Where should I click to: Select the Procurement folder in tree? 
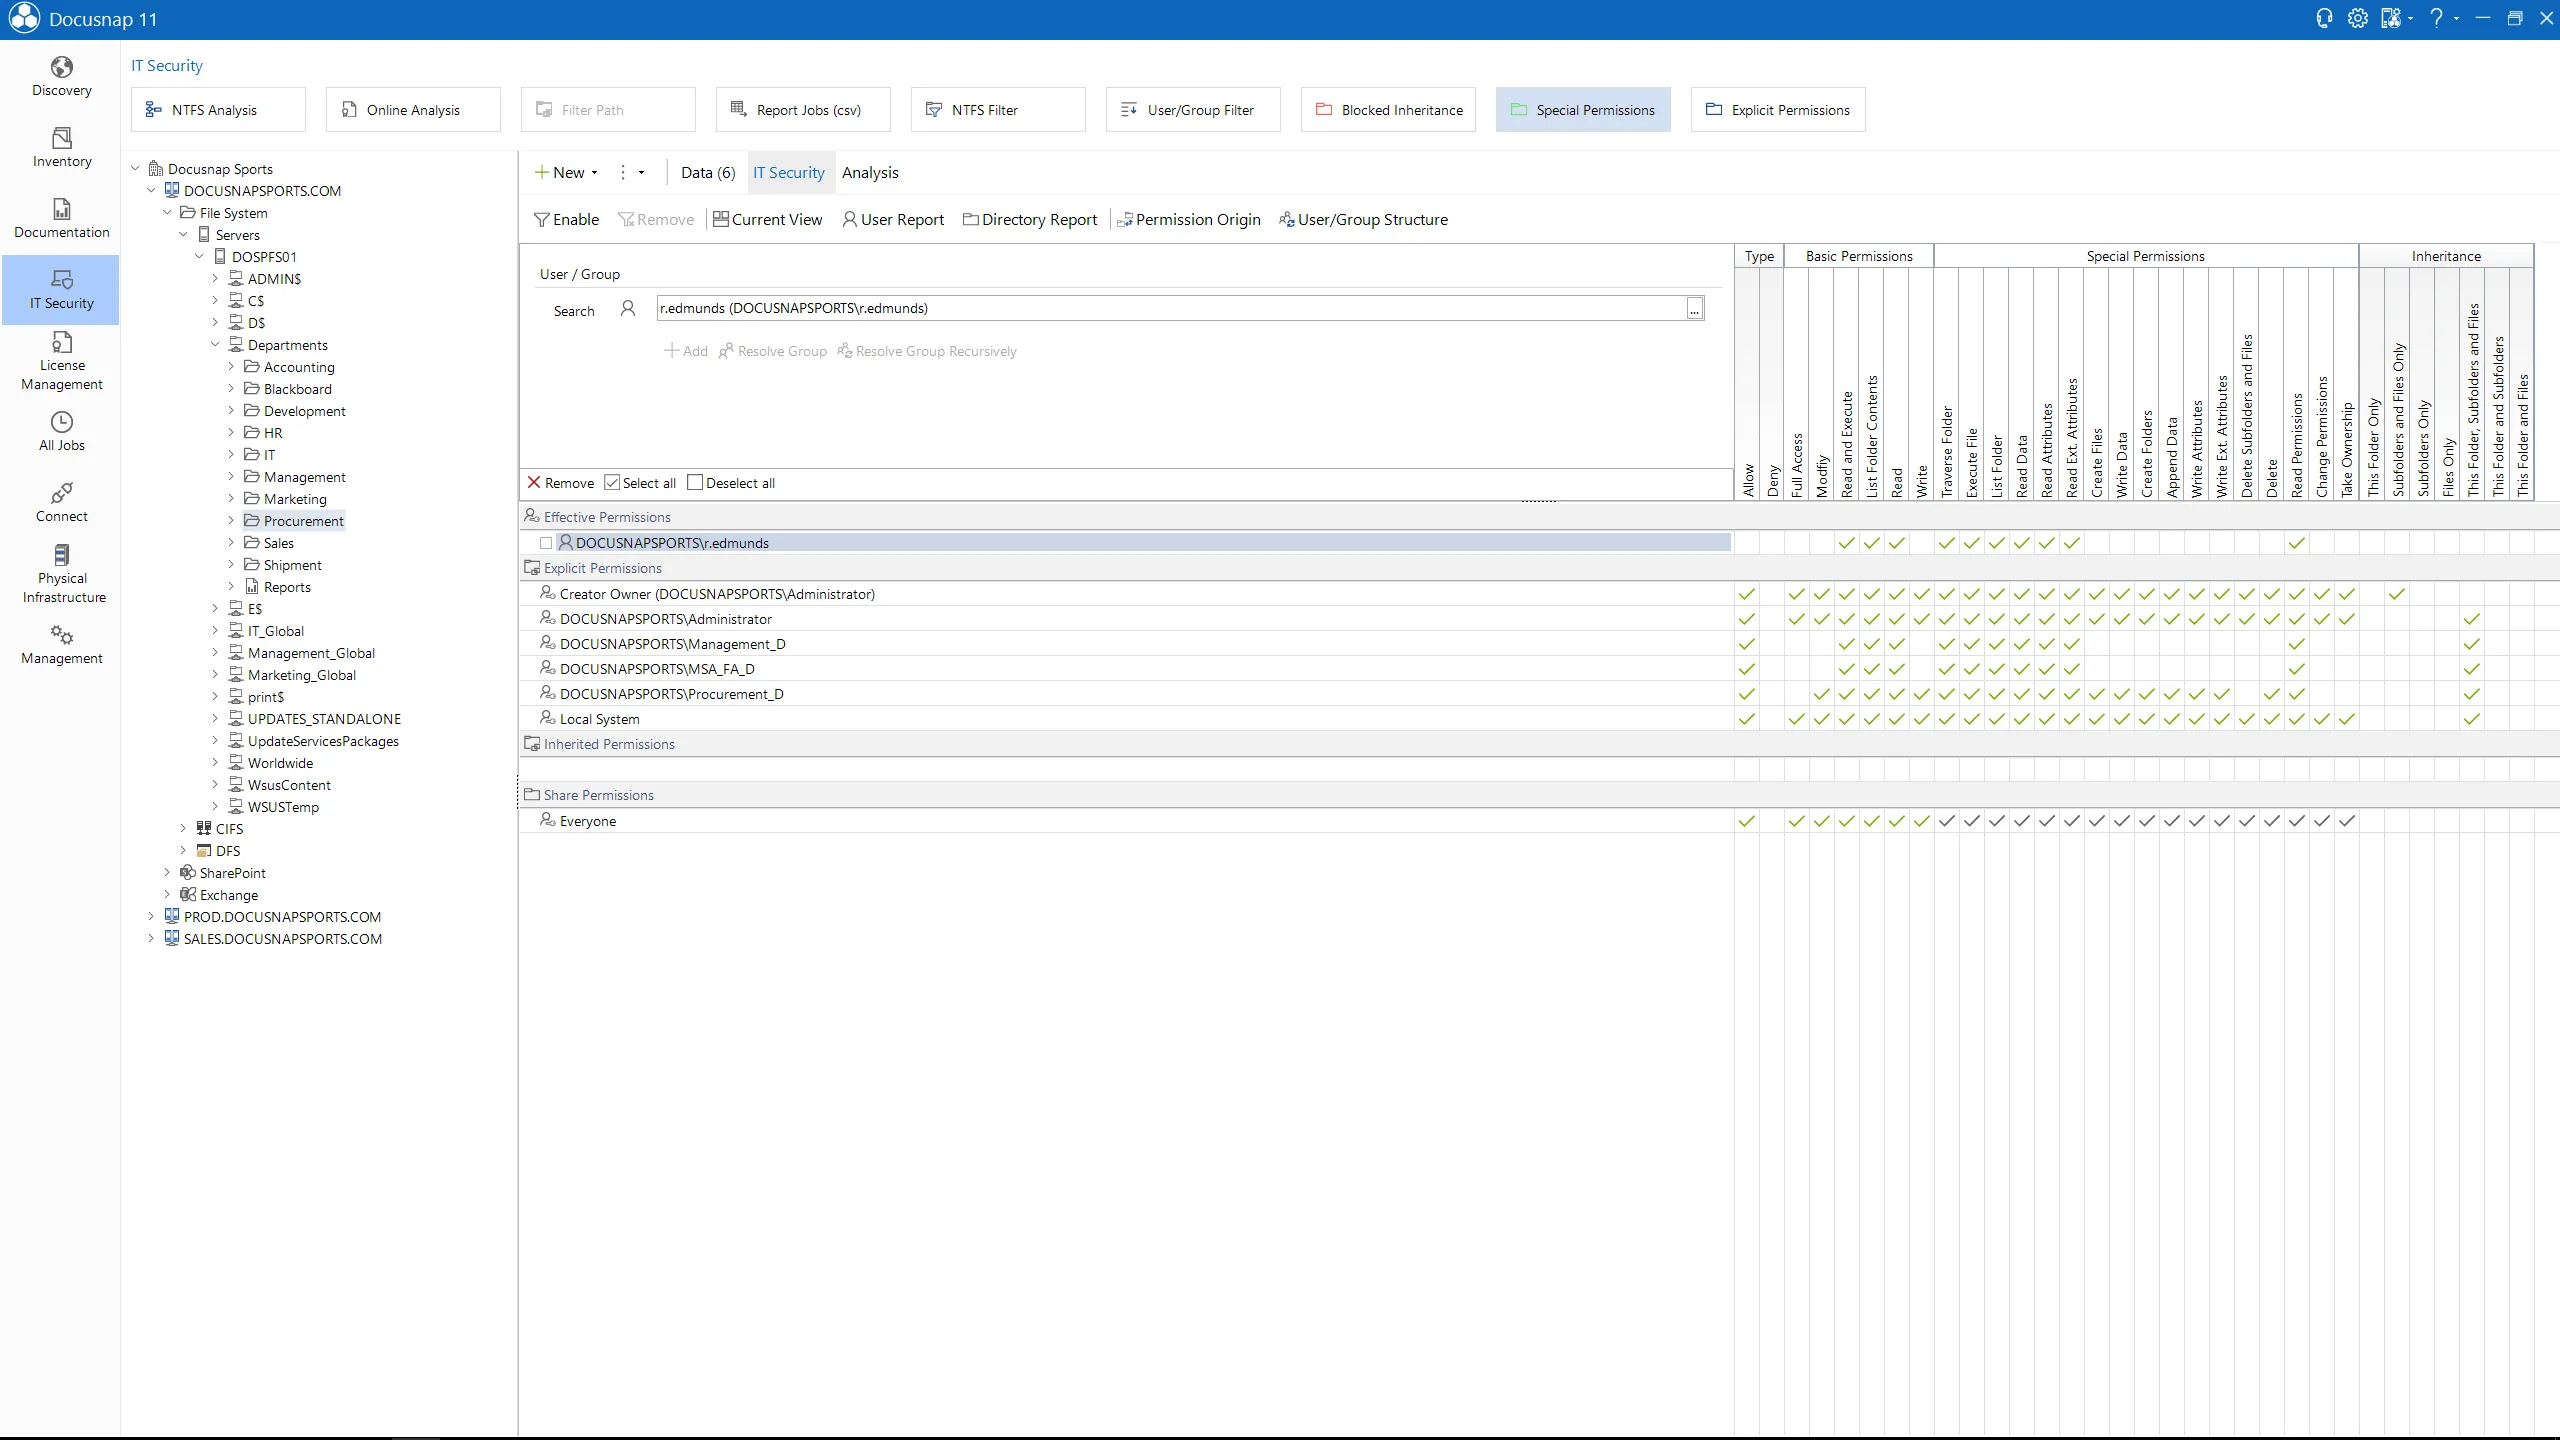tap(295, 521)
